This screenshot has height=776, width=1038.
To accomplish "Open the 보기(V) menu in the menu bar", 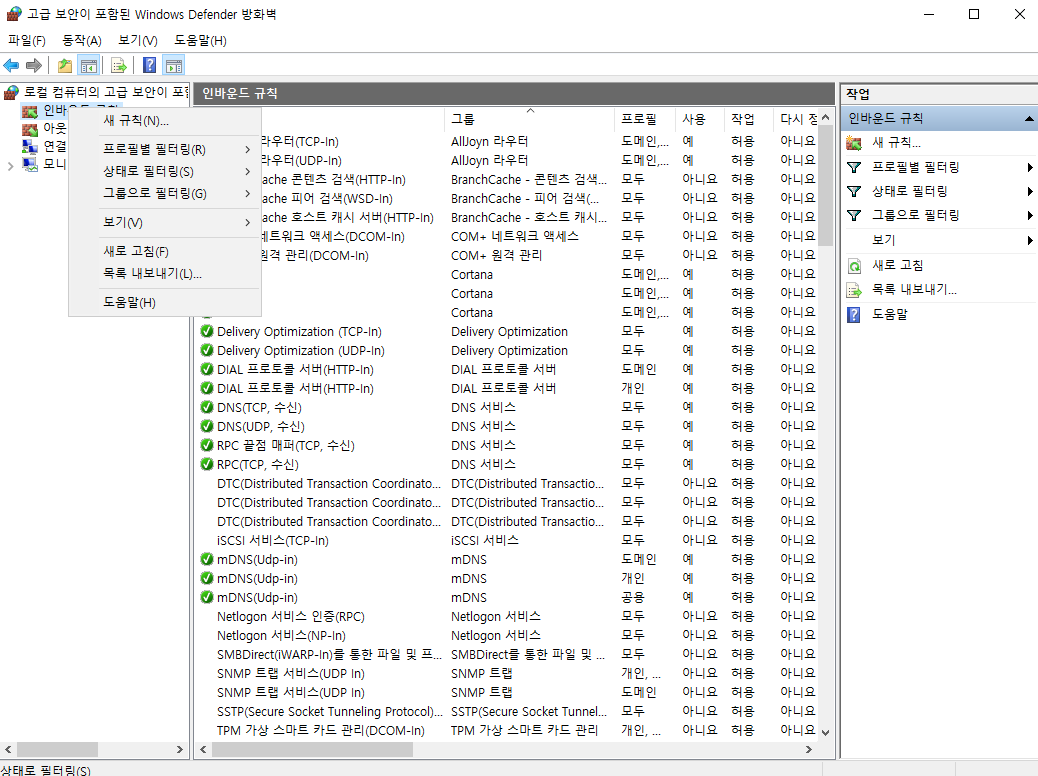I will [x=138, y=40].
